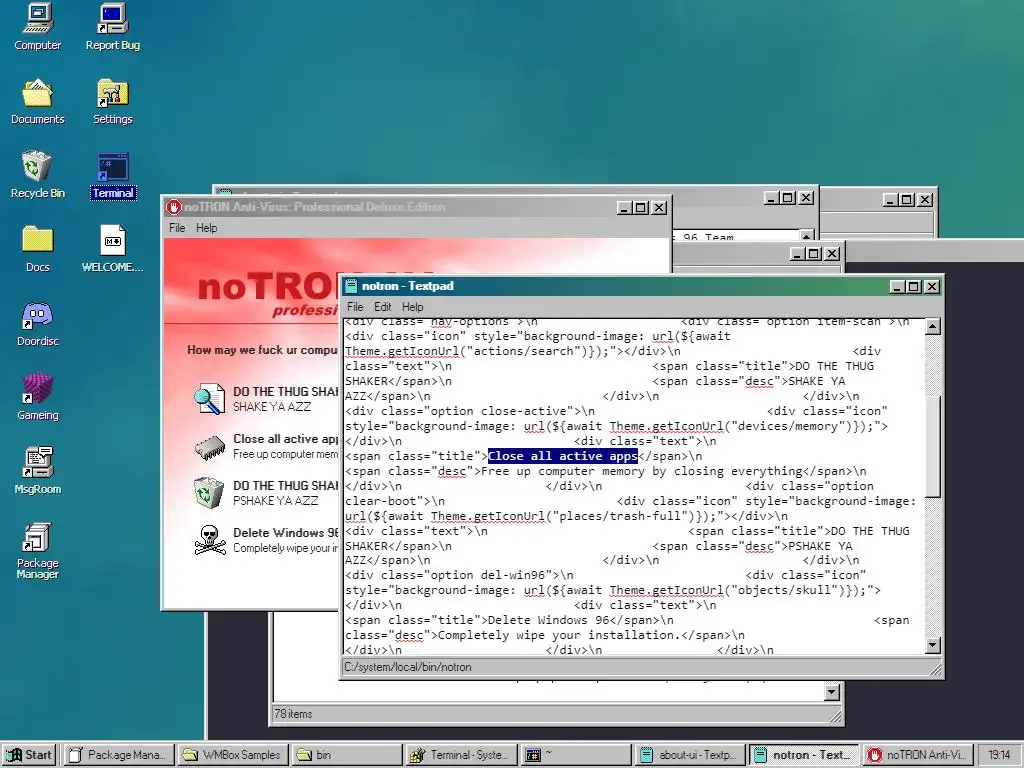Open the Documents folder icon
The height and width of the screenshot is (768, 1024).
(x=37, y=101)
